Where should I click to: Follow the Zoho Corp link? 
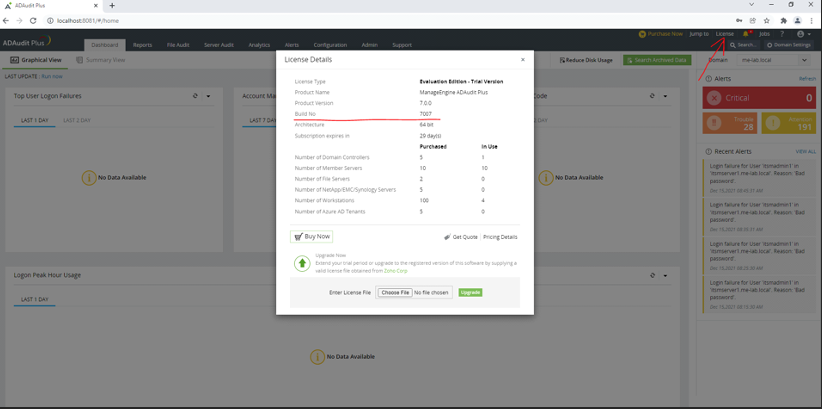click(396, 271)
